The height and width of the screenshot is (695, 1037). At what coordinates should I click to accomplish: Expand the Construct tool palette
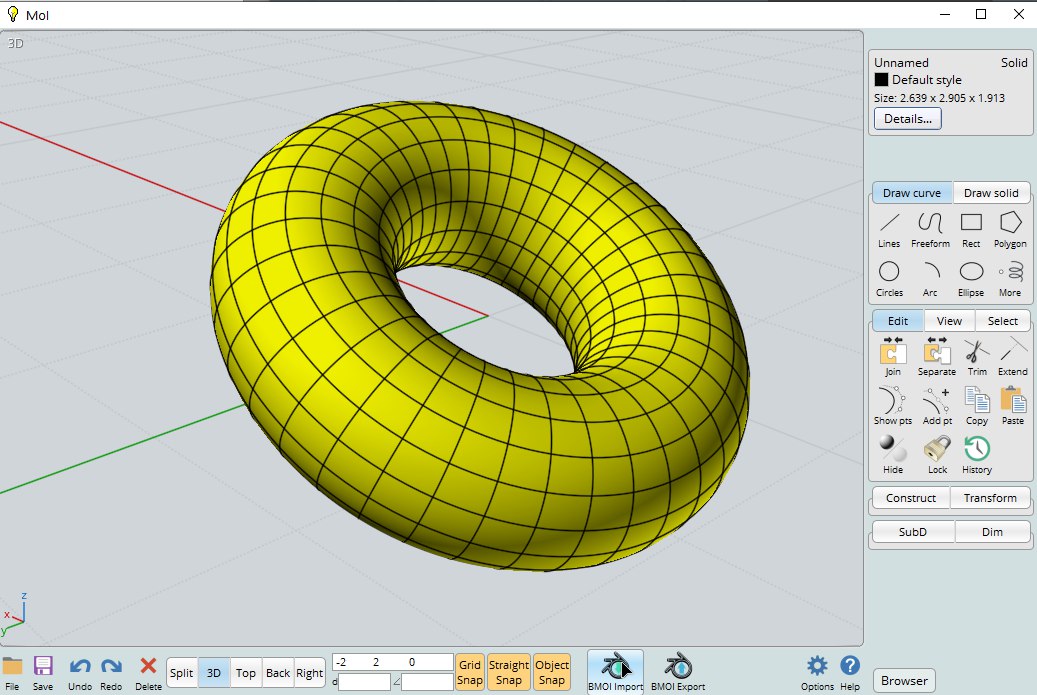click(911, 498)
